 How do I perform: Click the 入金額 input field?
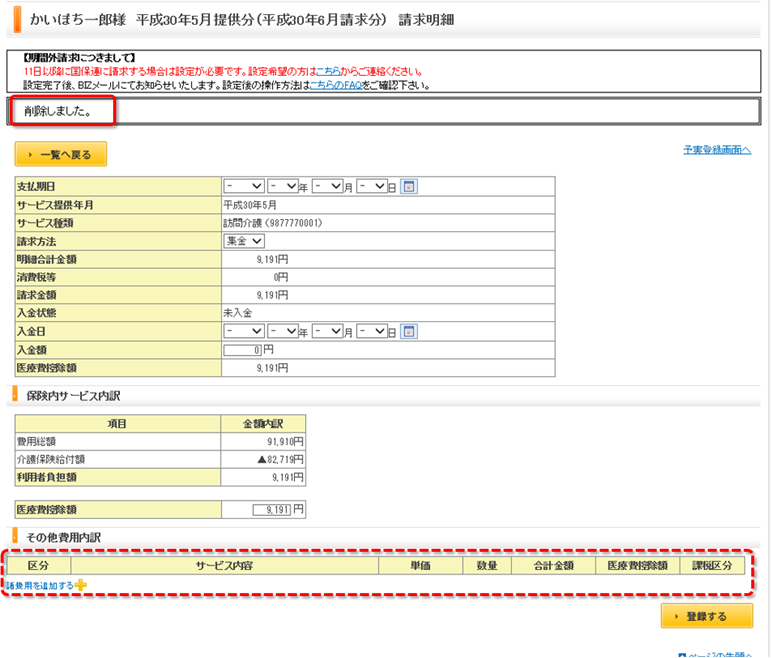point(242,350)
